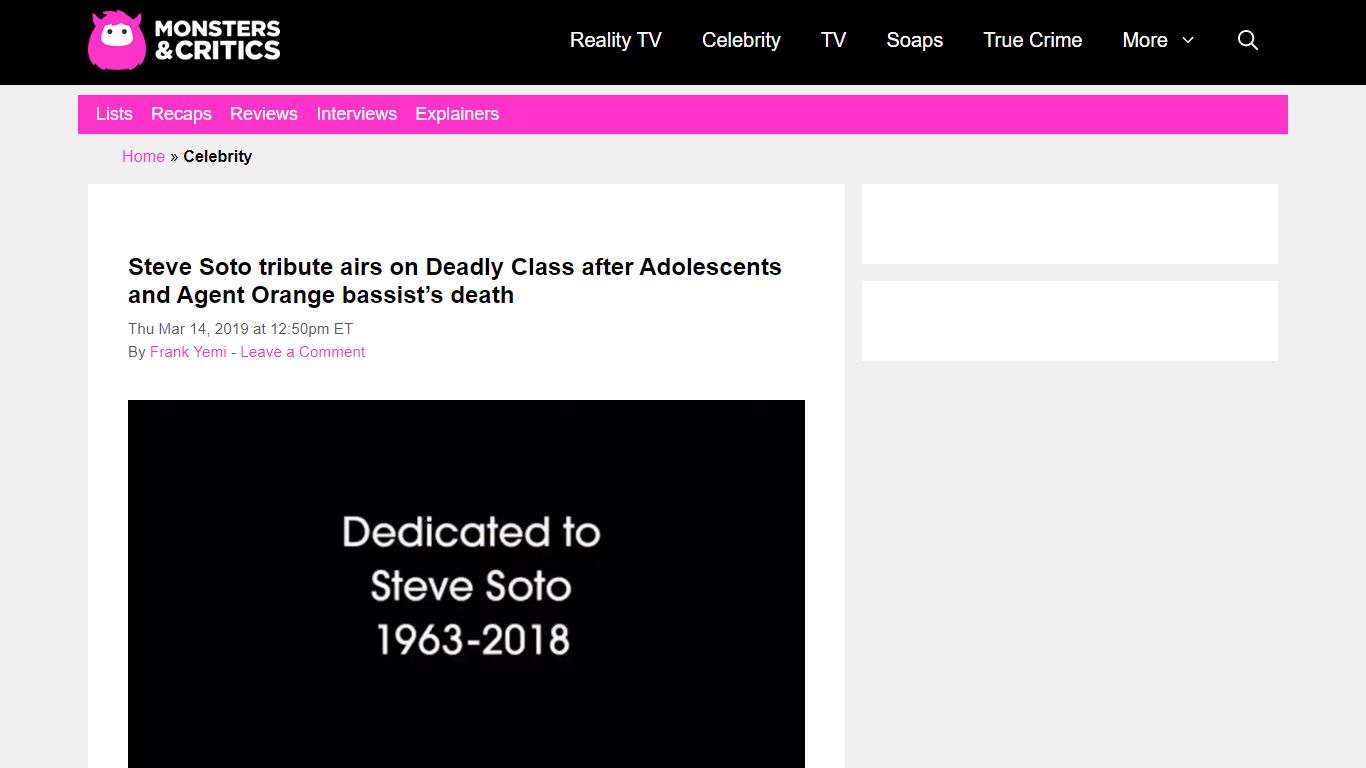The height and width of the screenshot is (768, 1366).
Task: Open the Celebrity nav menu item
Action: click(741, 40)
